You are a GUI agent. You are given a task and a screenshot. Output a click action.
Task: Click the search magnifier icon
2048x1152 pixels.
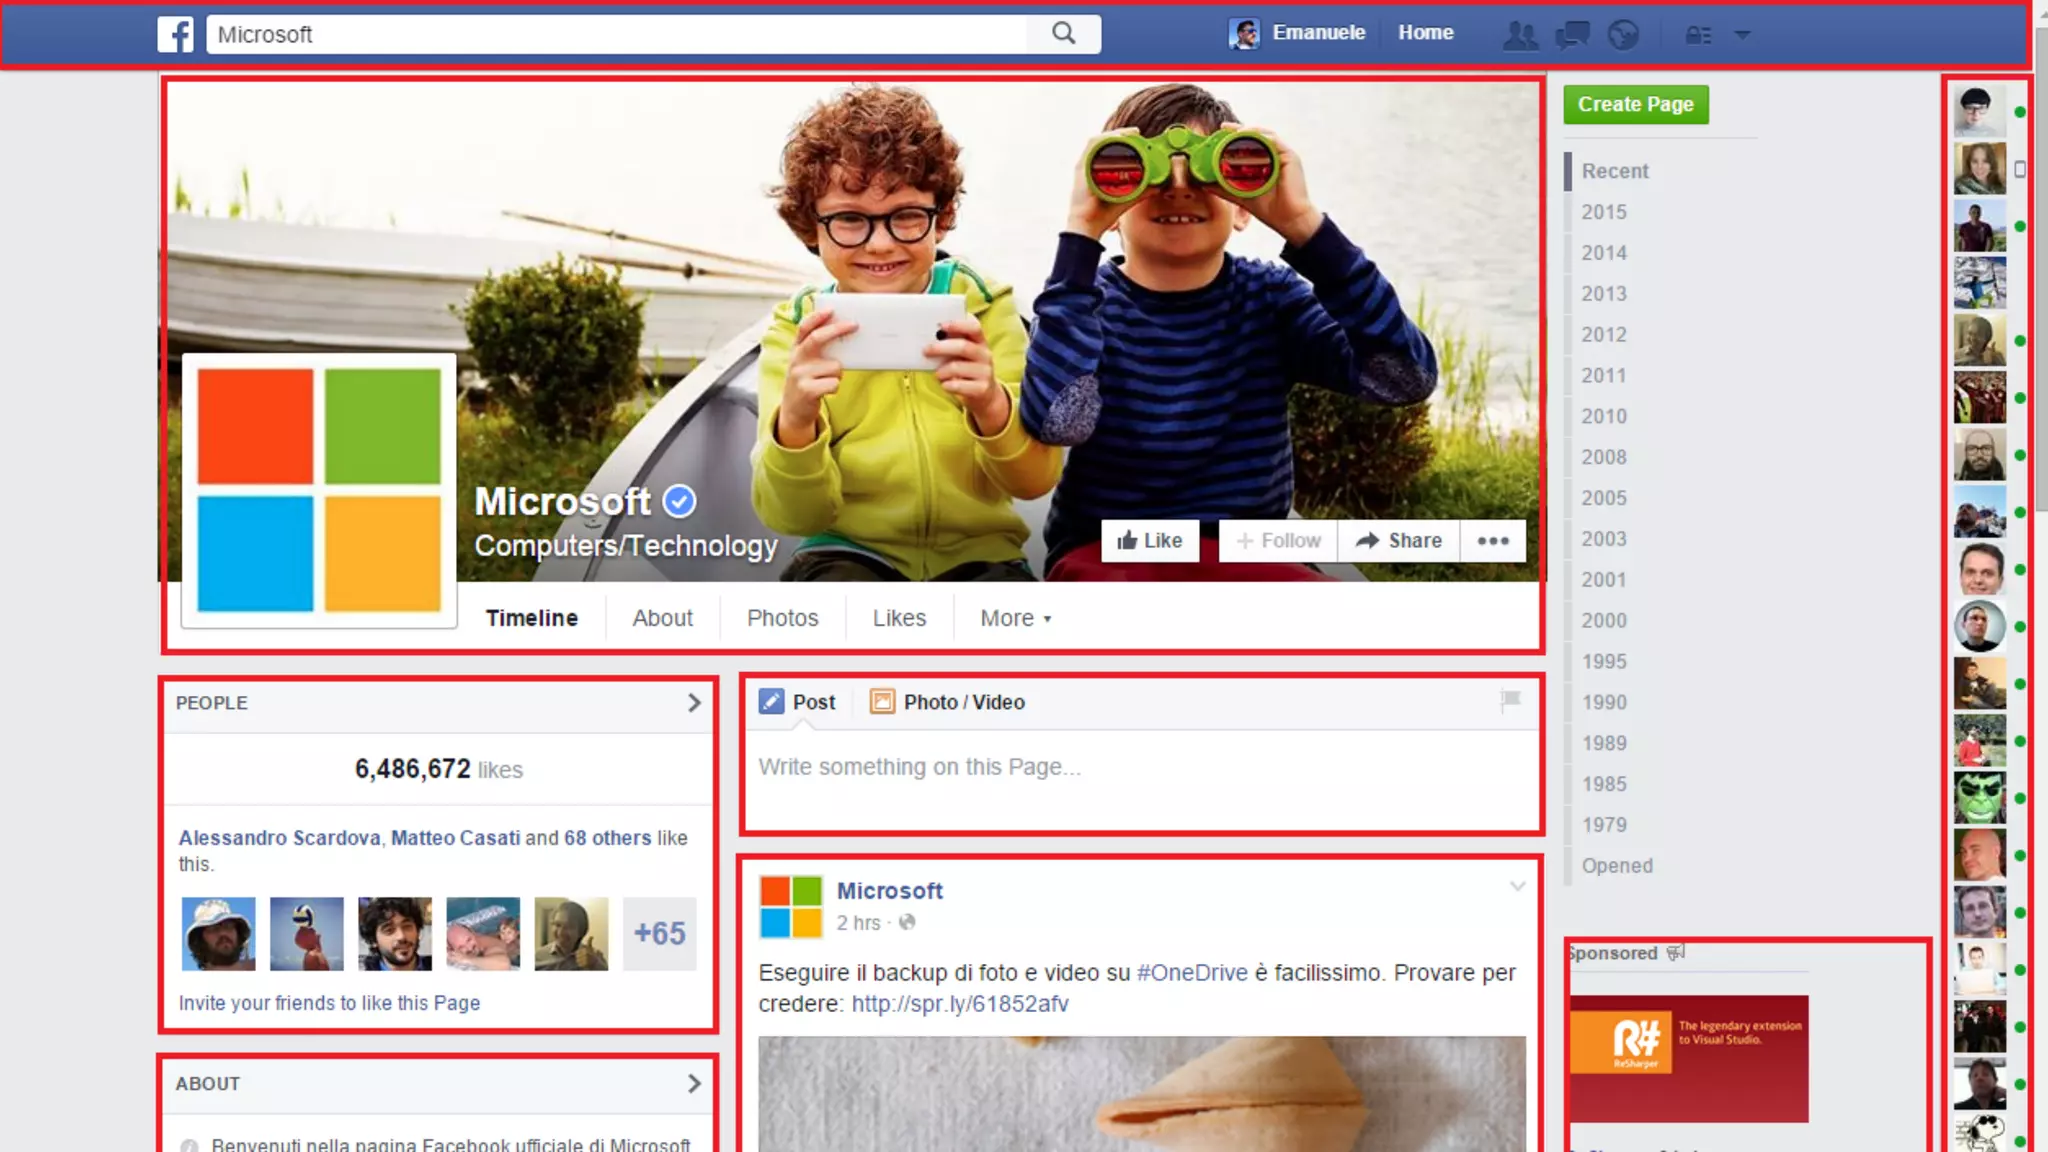click(x=1063, y=34)
